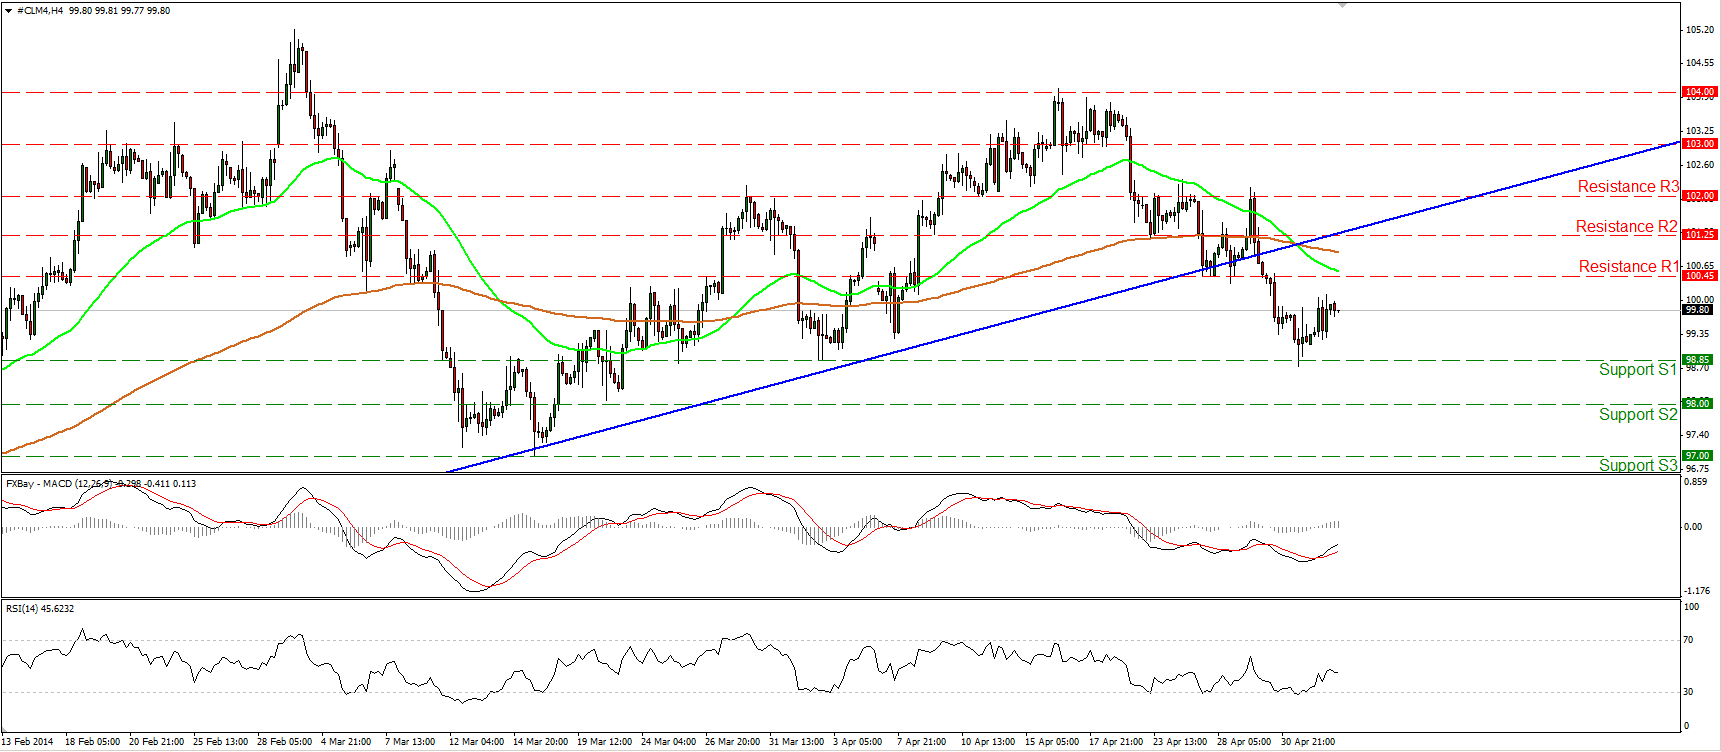
Task: Click the 30 Apr 21:00 time label
Action: (1309, 742)
